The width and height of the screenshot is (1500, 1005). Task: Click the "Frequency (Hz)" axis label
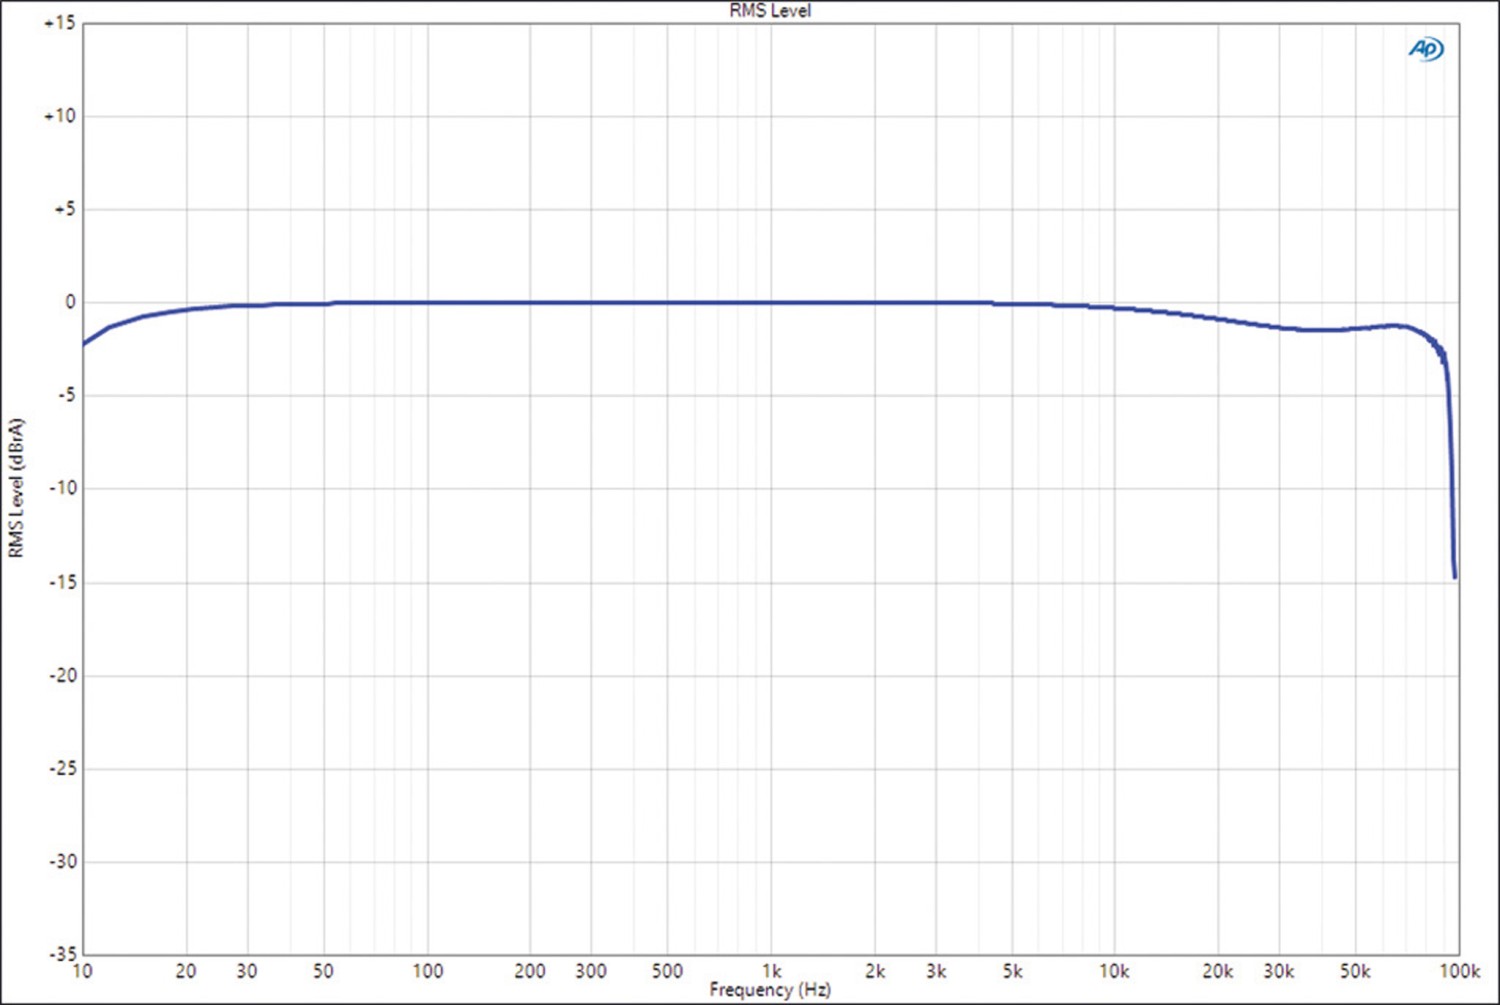coord(770,990)
